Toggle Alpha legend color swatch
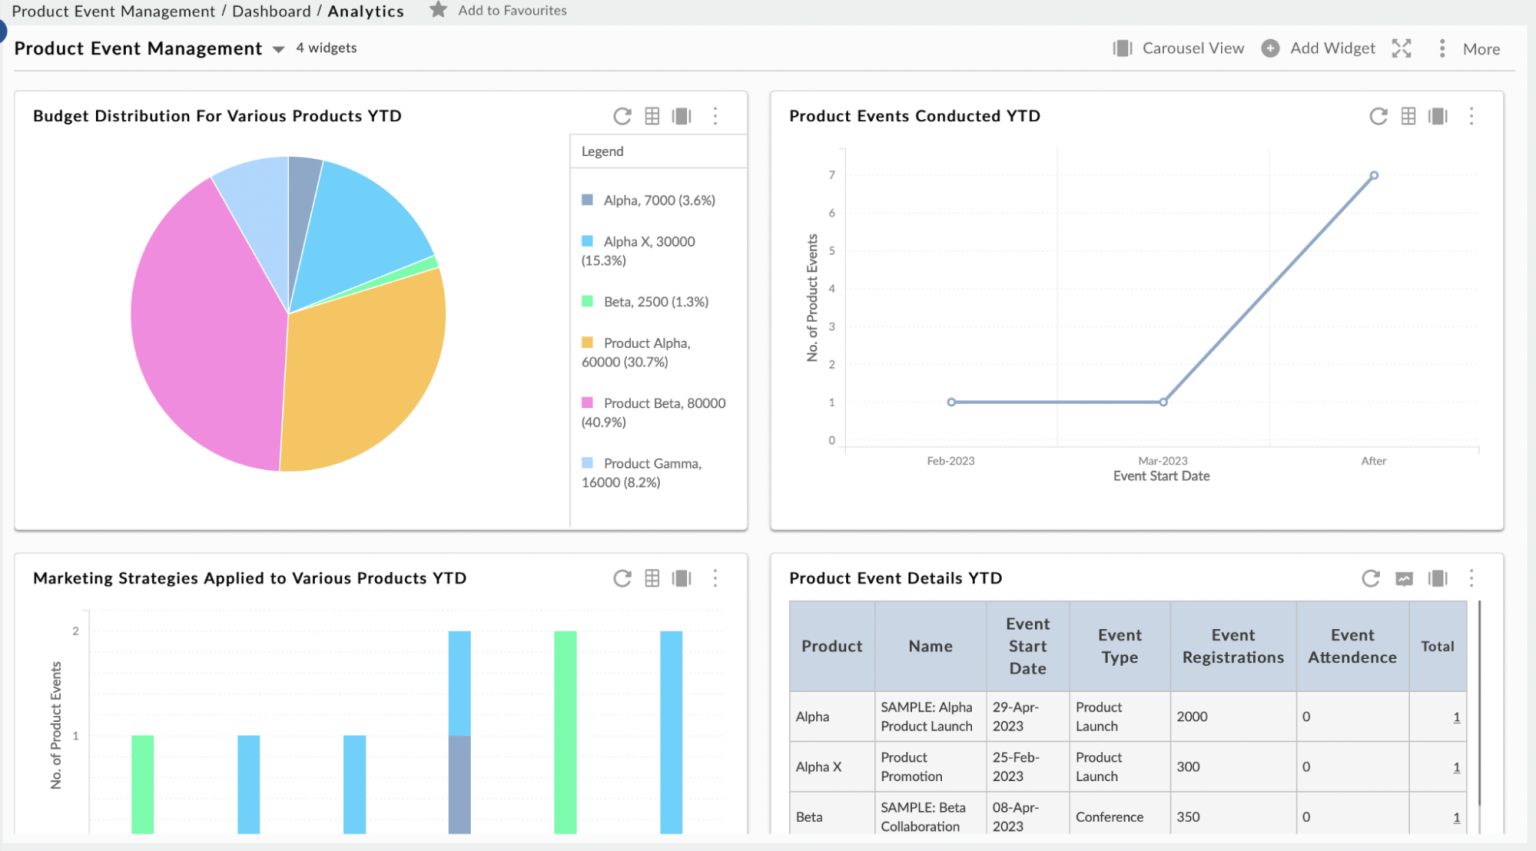This screenshot has width=1536, height=851. [x=588, y=200]
